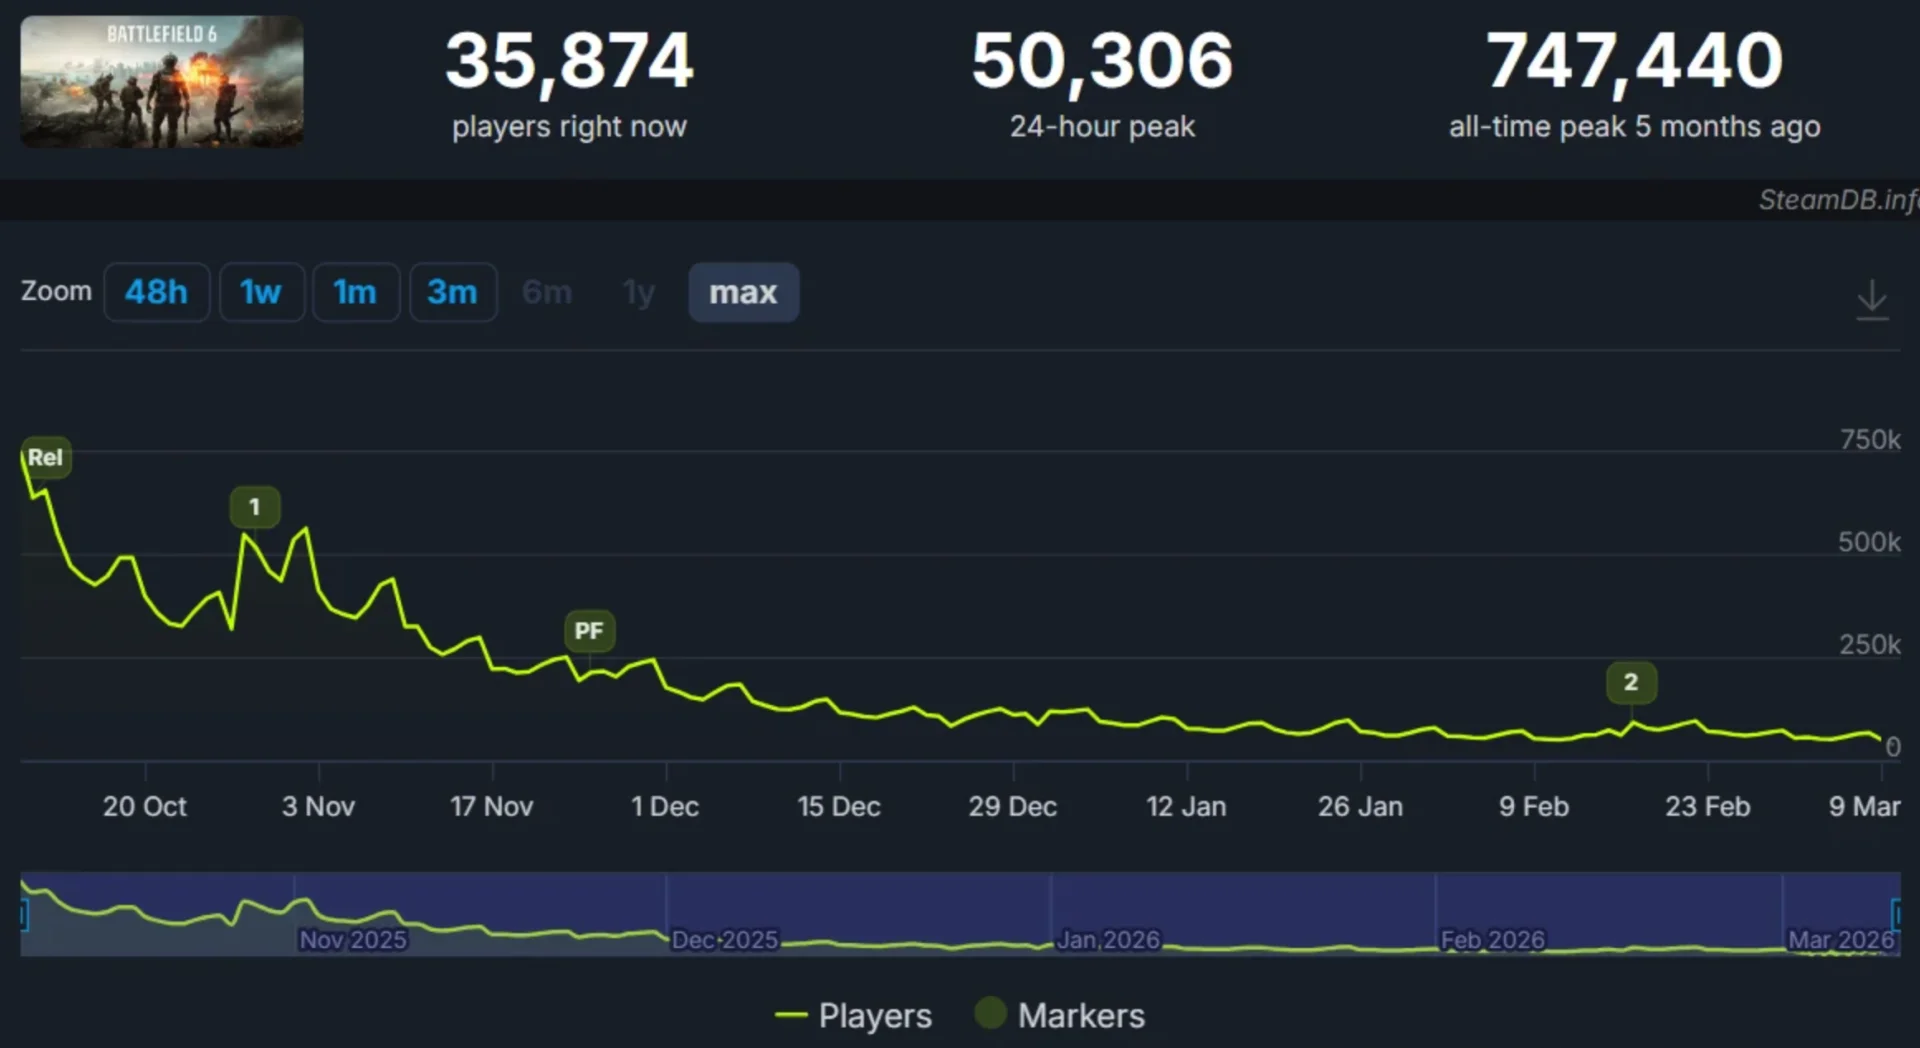Screen dimensions: 1920x1048
Task: Click chart marker number 2
Action: (x=1631, y=682)
